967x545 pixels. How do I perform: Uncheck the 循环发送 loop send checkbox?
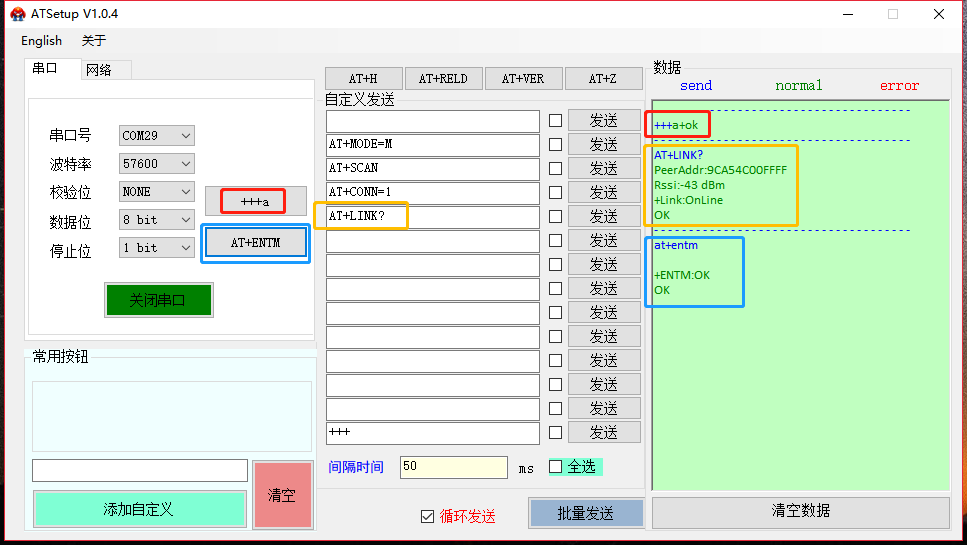pos(428,516)
